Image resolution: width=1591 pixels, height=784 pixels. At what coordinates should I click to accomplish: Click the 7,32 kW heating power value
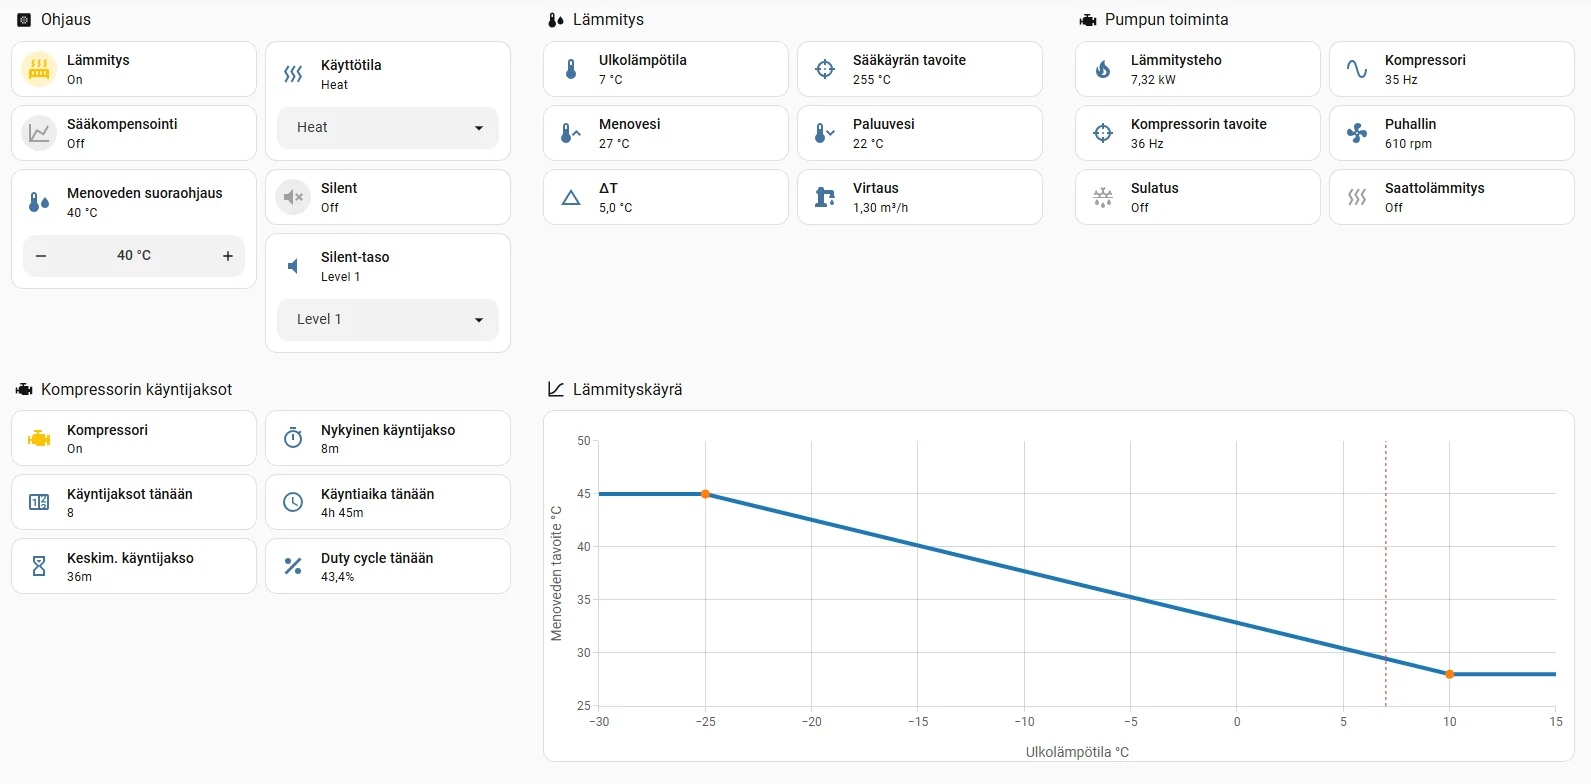pyautogui.click(x=1153, y=80)
